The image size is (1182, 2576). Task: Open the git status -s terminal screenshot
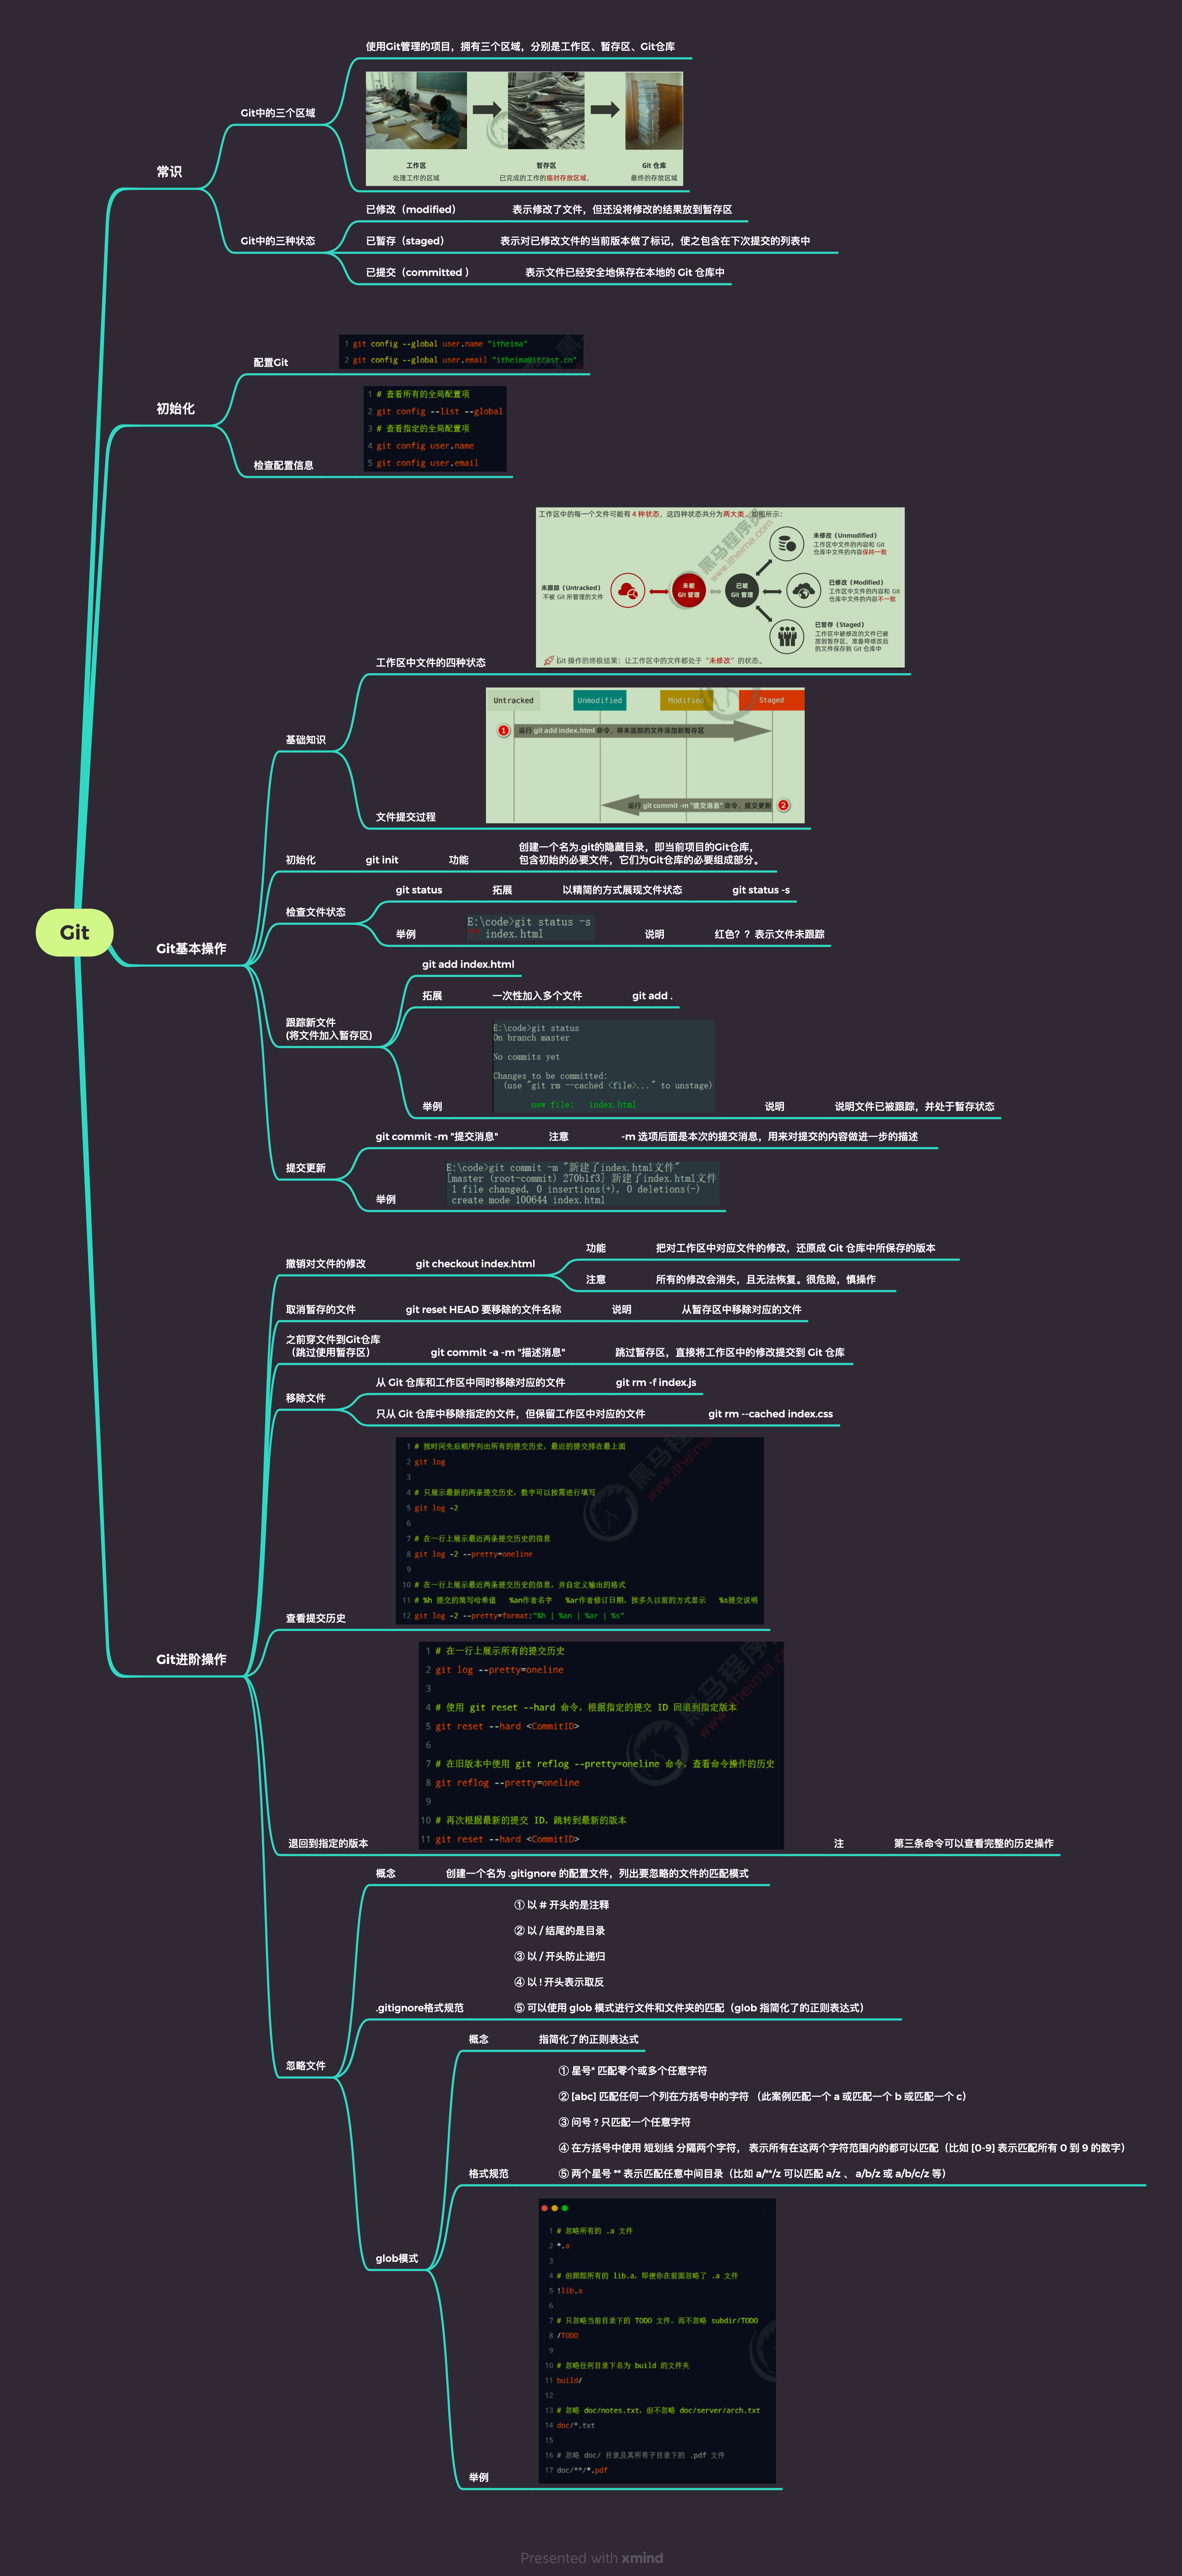point(530,928)
